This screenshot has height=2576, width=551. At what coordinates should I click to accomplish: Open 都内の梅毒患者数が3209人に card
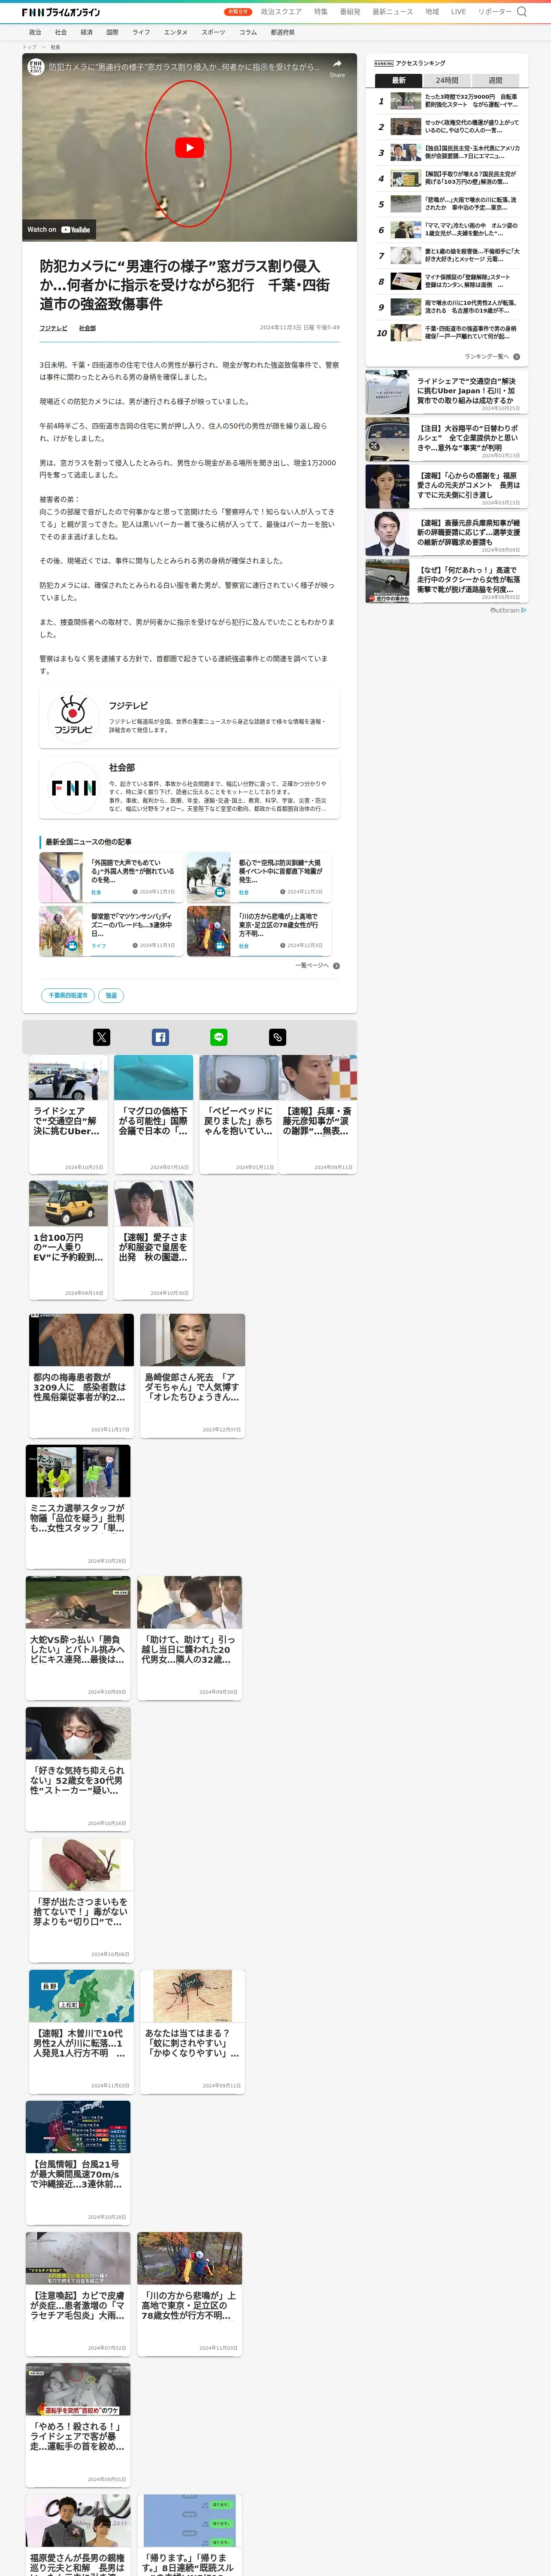[x=81, y=1375]
